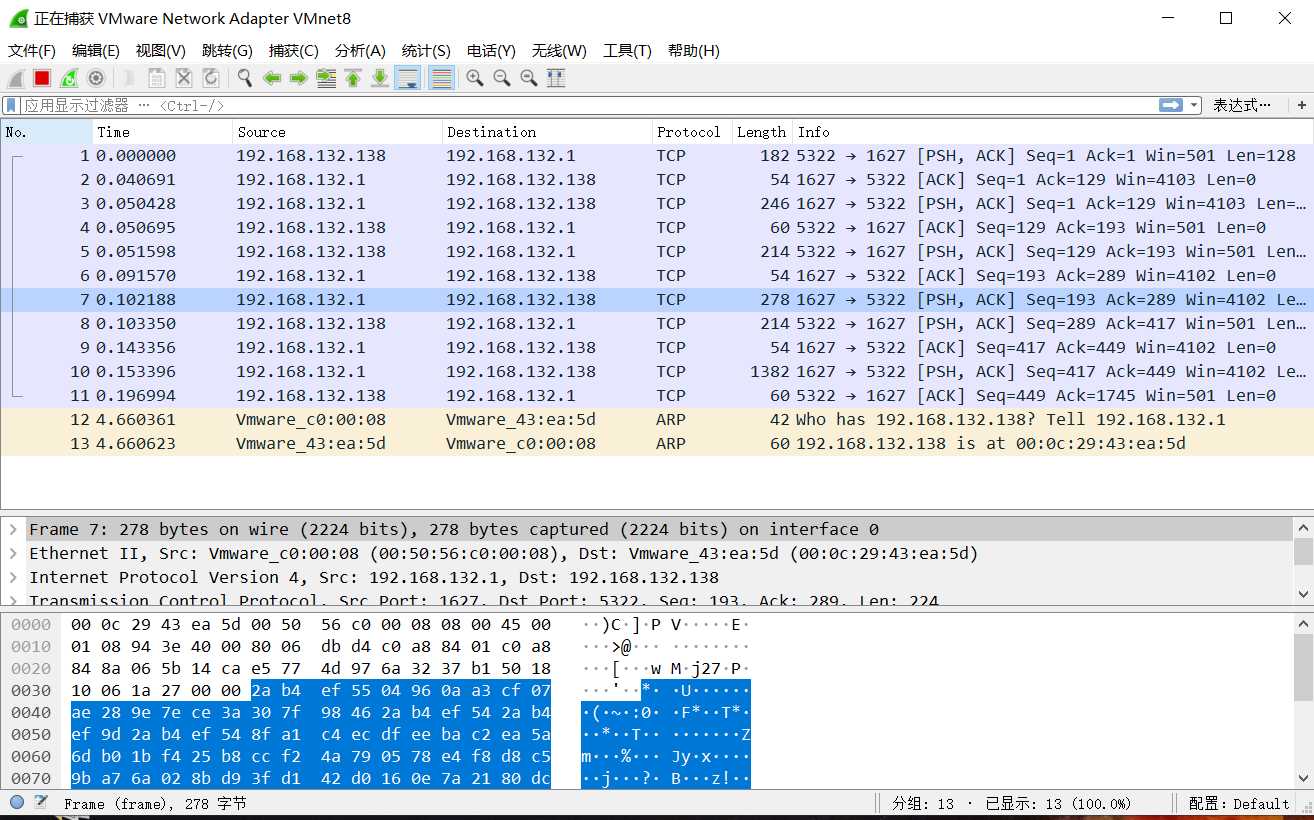The height and width of the screenshot is (820, 1314).
Task: Zoom in on main window text
Action: pyautogui.click(x=475, y=78)
